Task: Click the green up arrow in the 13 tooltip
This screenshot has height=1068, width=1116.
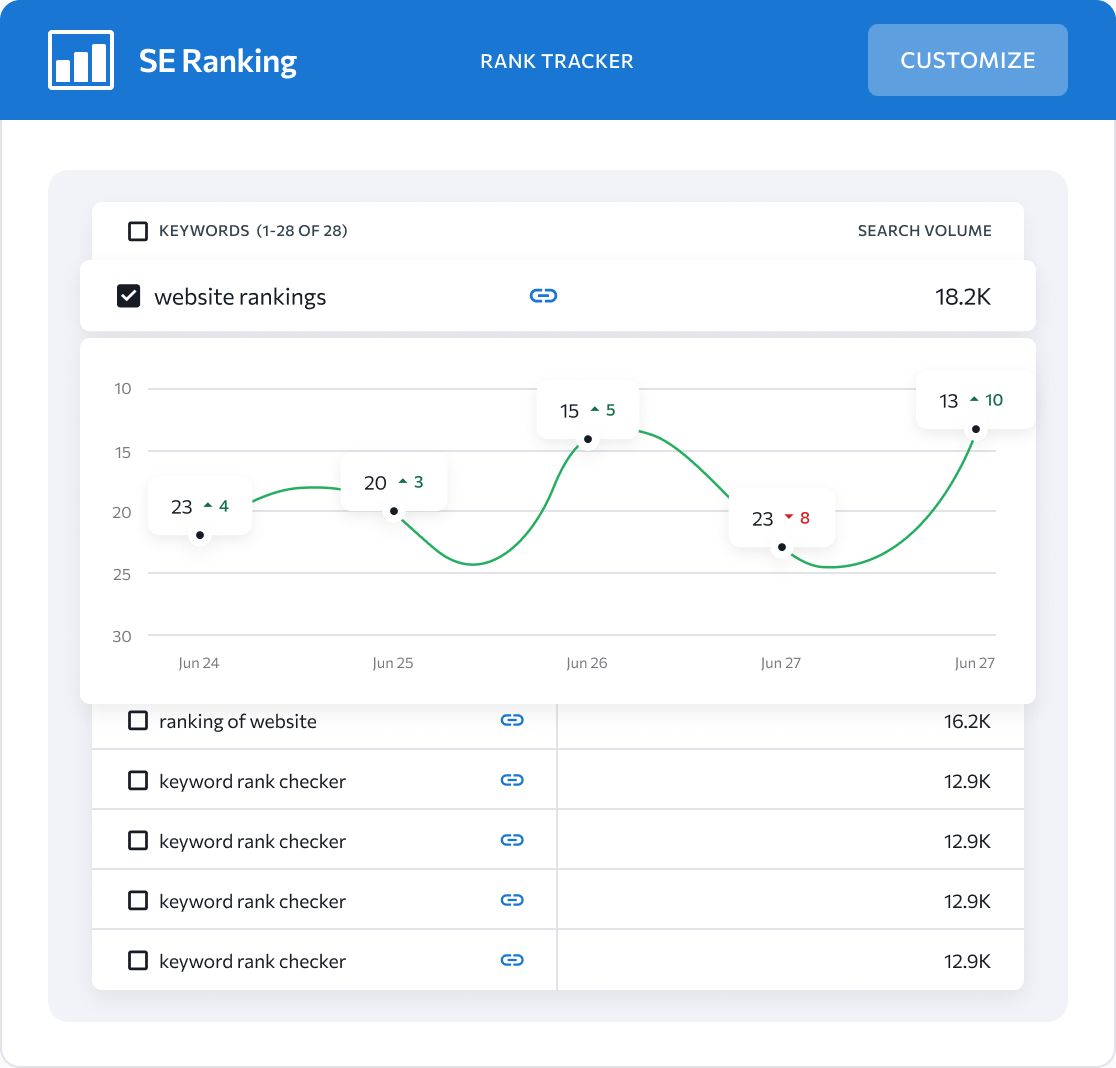Action: point(973,399)
